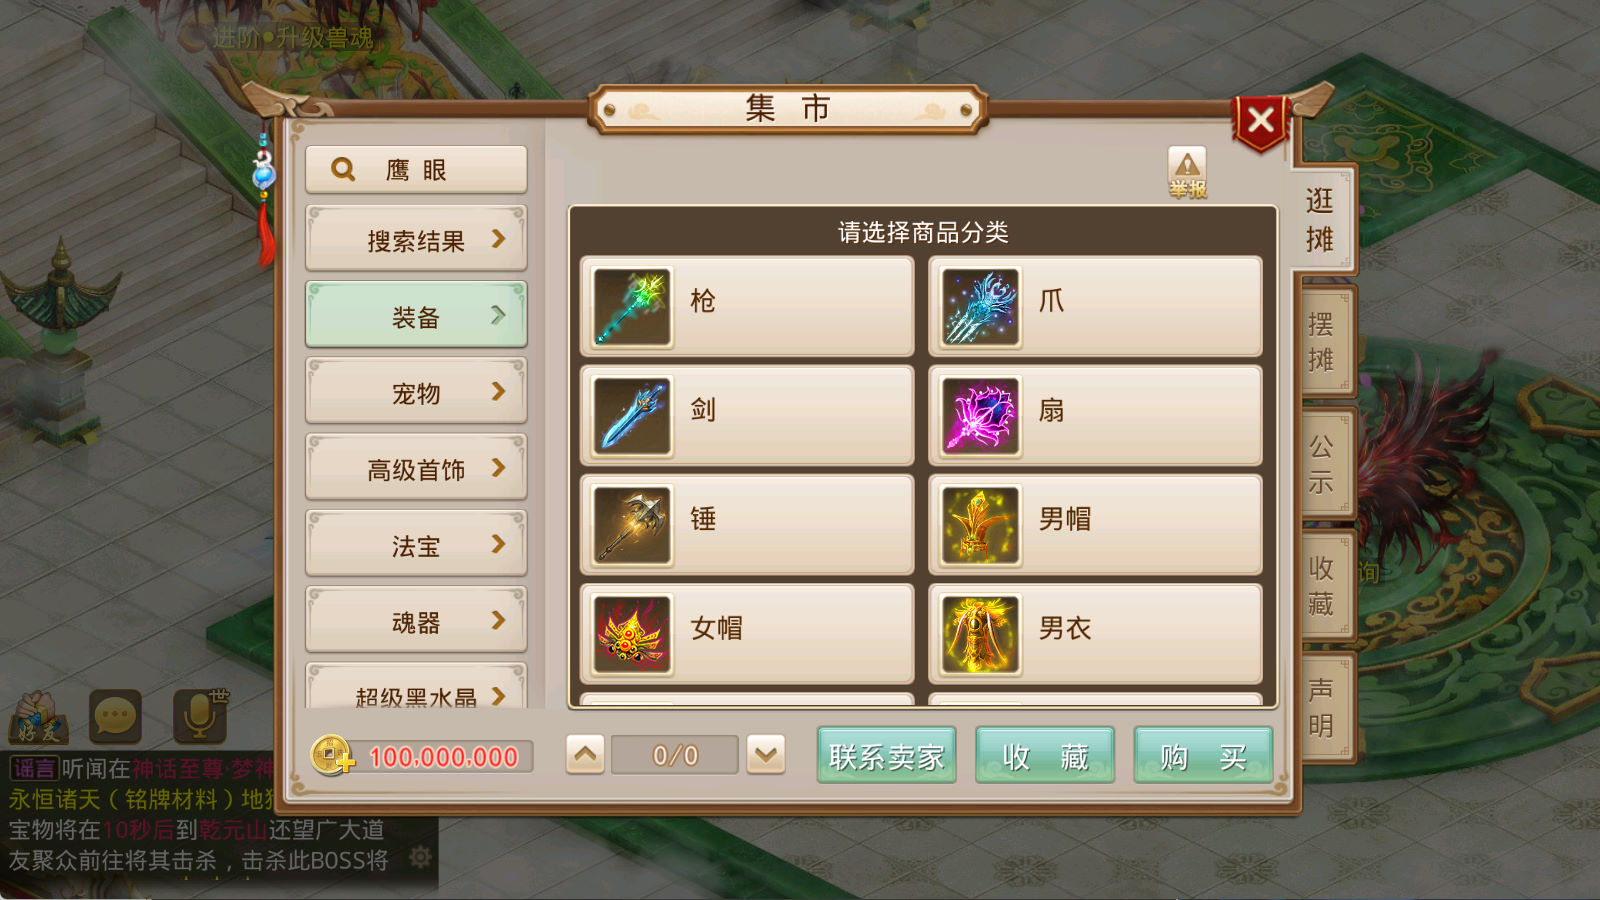This screenshot has width=1600, height=900.
Task: Expand the 高级首饰 category
Action: 416,468
